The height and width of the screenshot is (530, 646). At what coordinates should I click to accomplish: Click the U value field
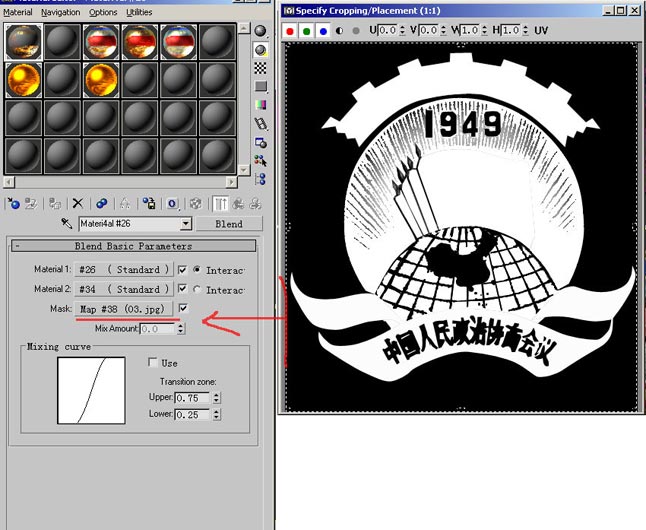coord(388,30)
